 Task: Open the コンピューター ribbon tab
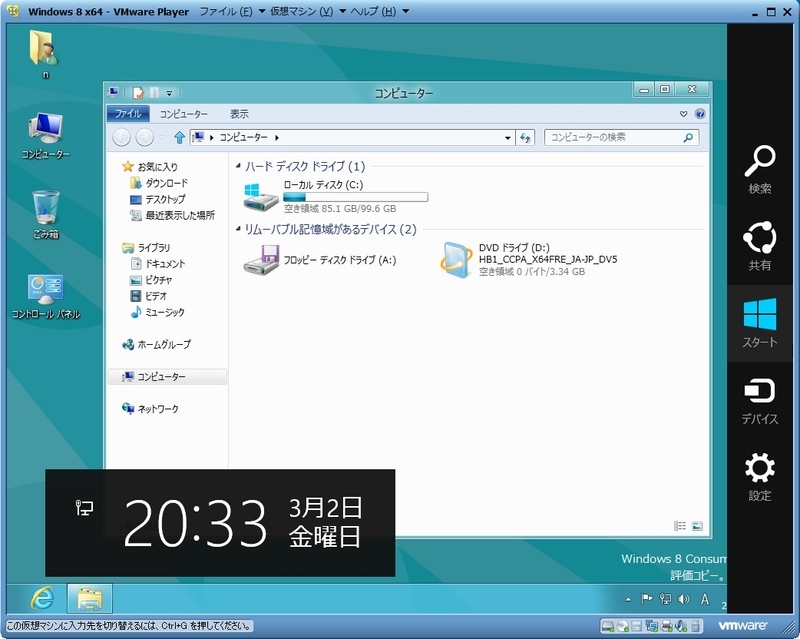[184, 114]
